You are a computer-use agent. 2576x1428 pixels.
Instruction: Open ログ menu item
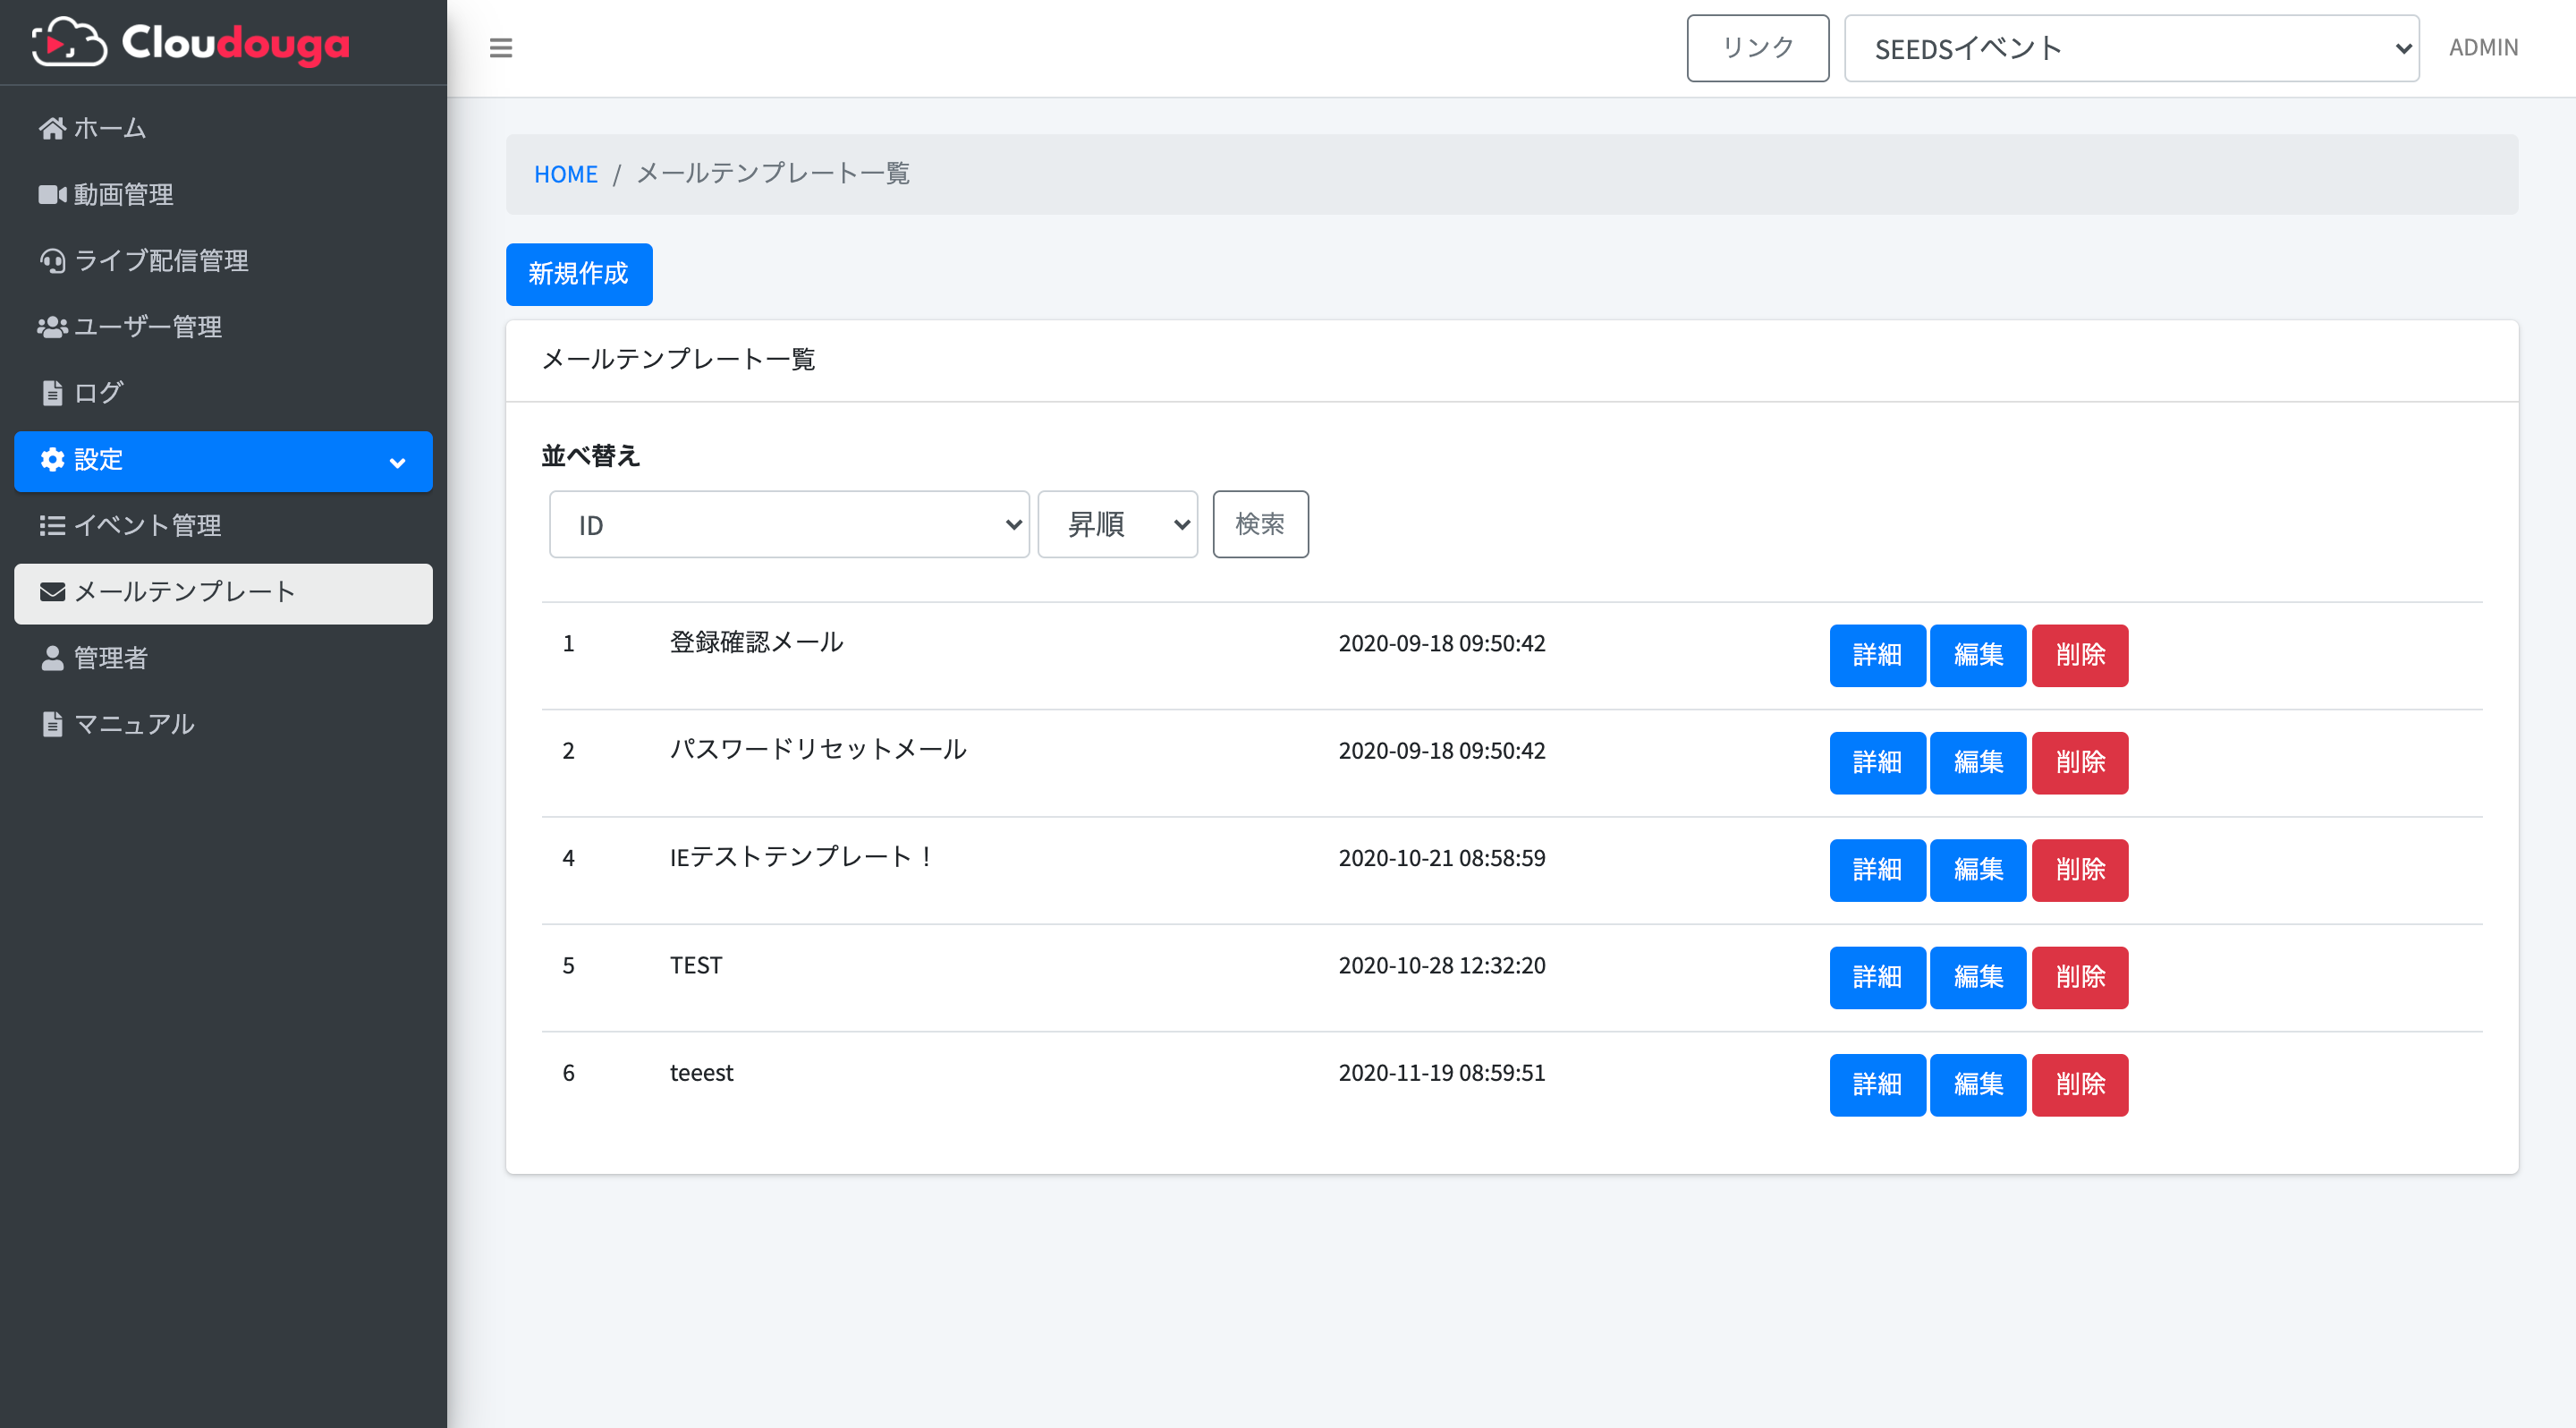tap(223, 393)
